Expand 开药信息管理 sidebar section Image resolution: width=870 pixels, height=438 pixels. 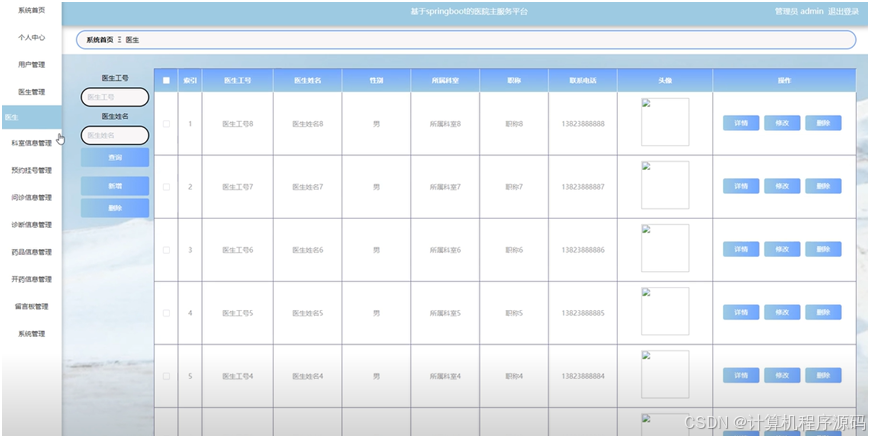(31, 279)
